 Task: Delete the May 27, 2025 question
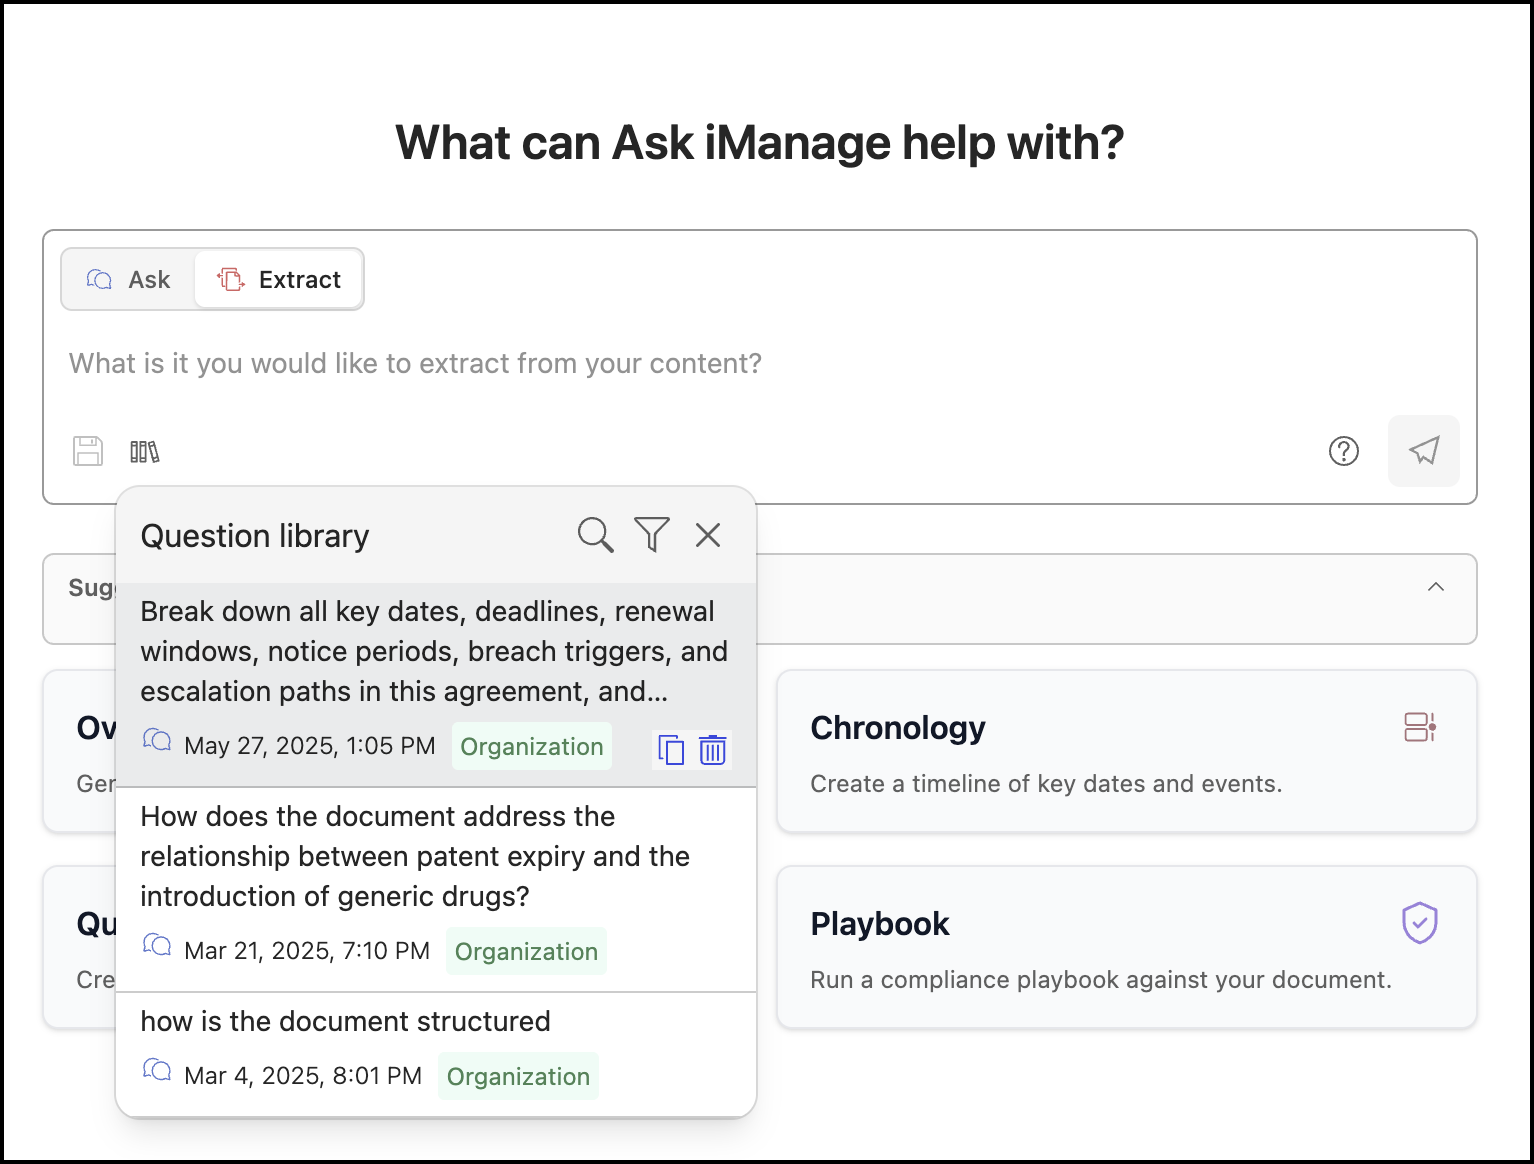(x=713, y=750)
